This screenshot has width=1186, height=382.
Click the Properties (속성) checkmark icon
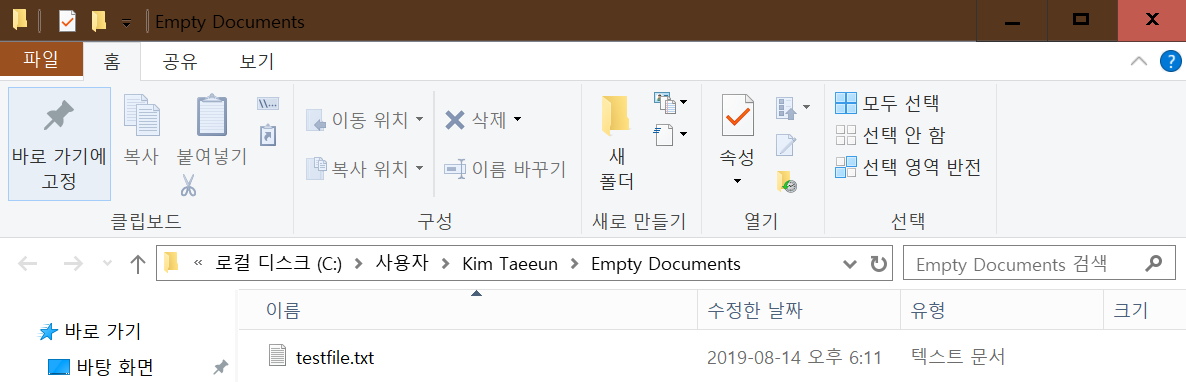pos(737,116)
